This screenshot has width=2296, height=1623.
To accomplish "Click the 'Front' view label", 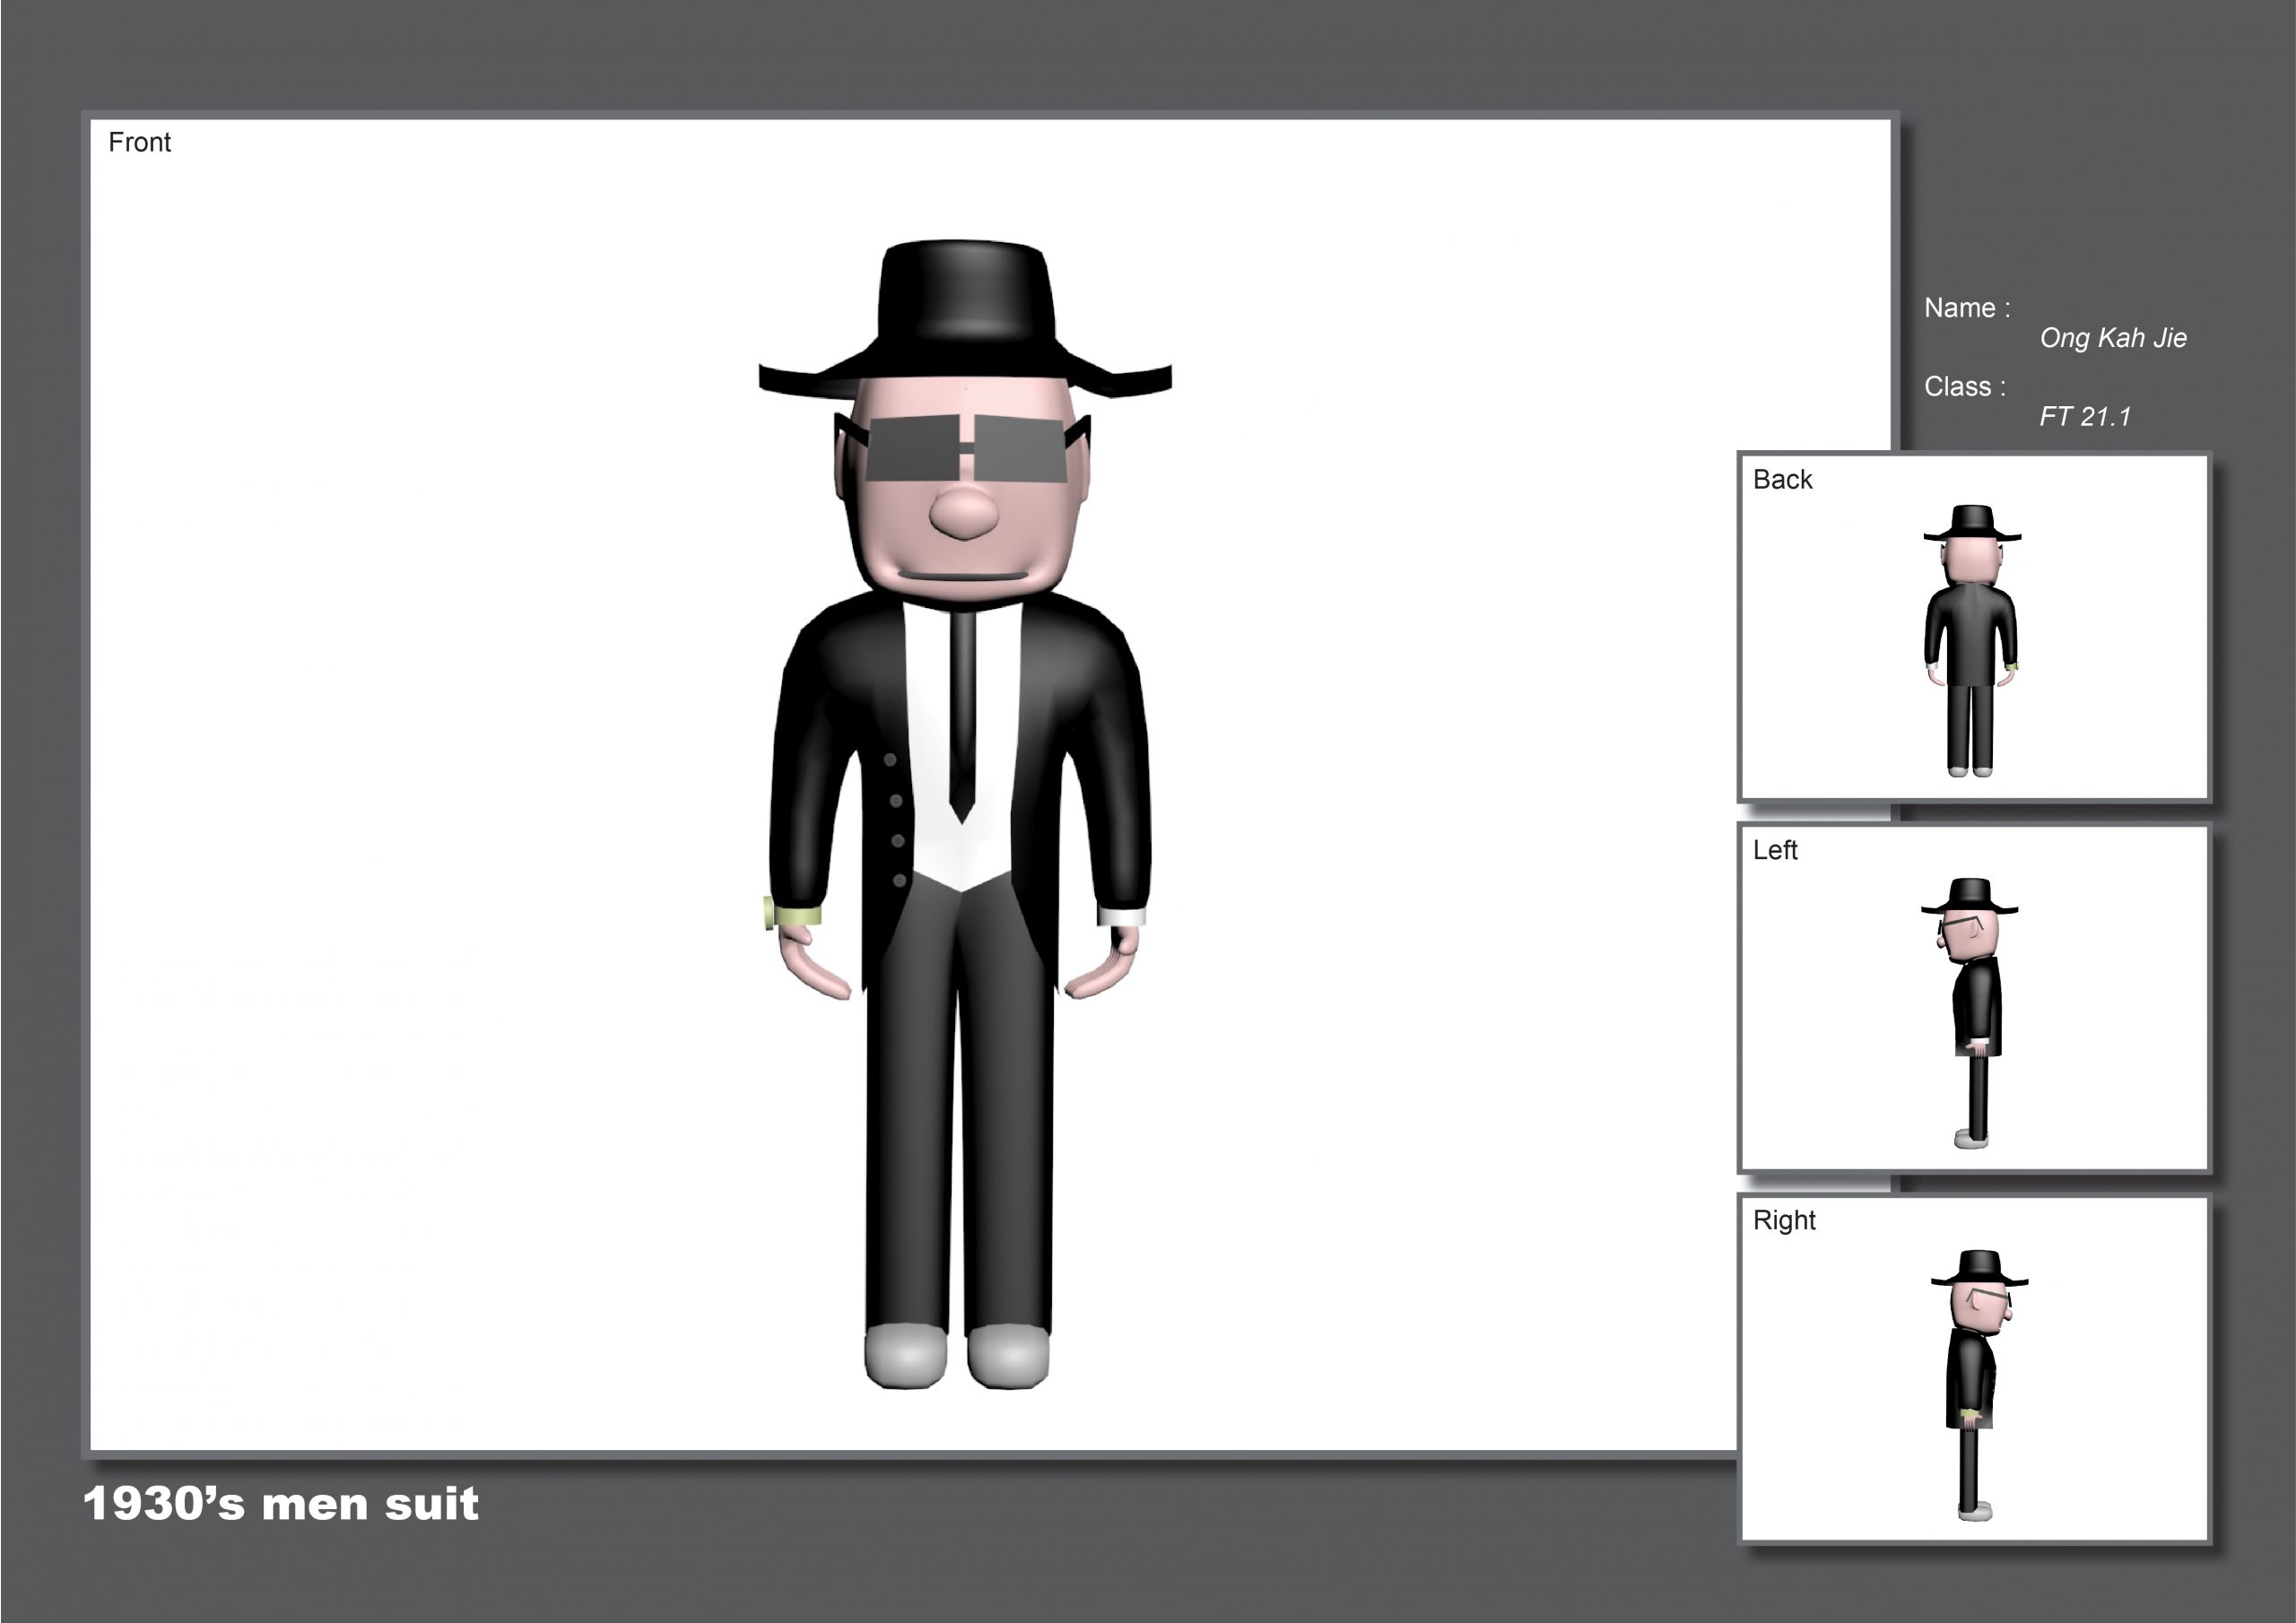I will [139, 143].
